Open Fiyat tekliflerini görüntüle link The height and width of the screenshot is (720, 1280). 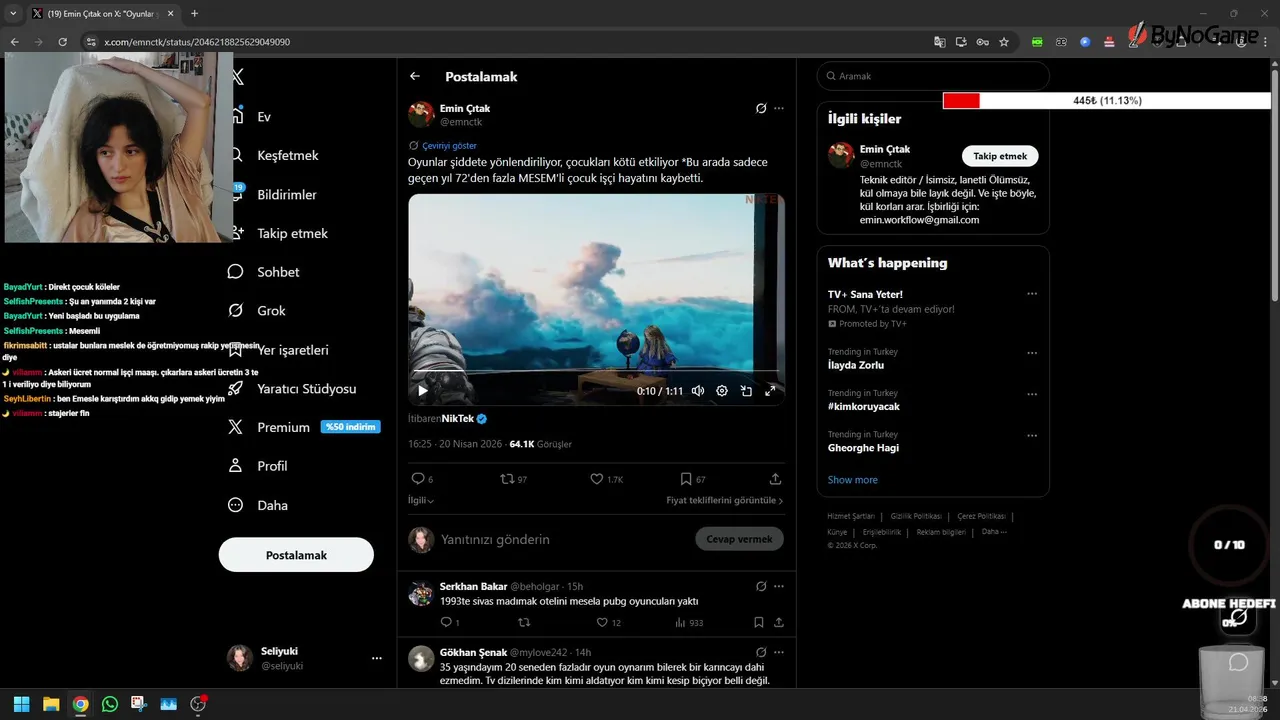point(725,500)
